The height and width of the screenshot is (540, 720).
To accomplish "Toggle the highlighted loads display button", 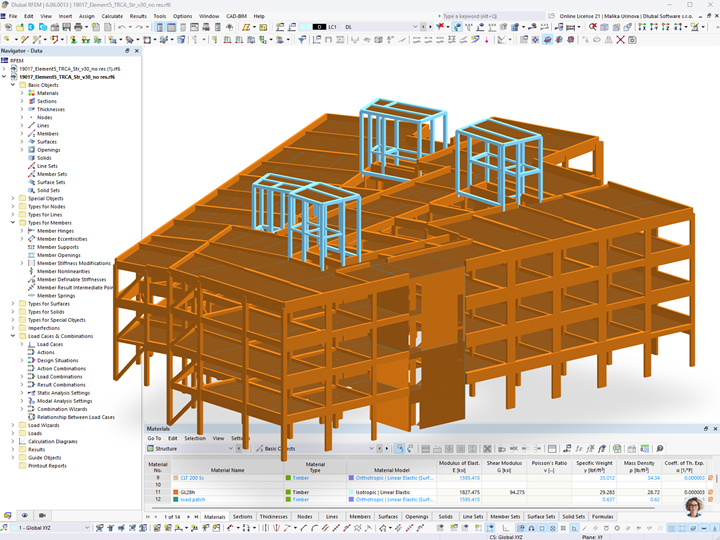I will pos(458,27).
